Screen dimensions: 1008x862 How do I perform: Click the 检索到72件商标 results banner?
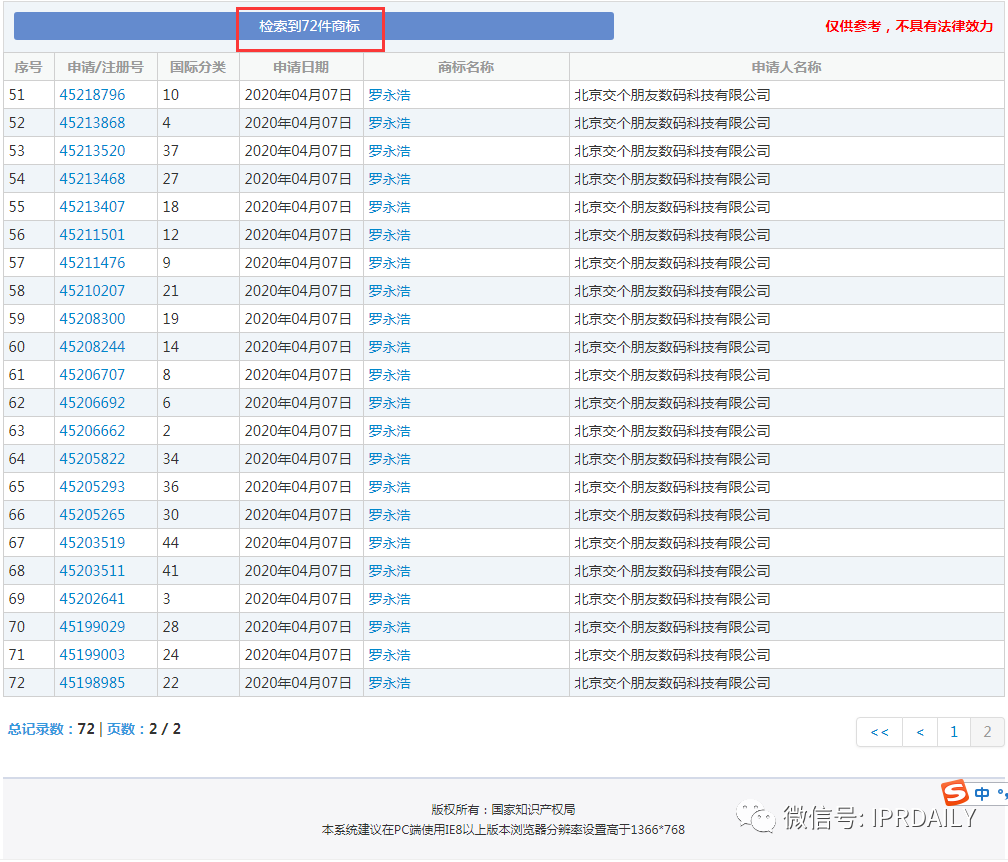pyautogui.click(x=314, y=26)
